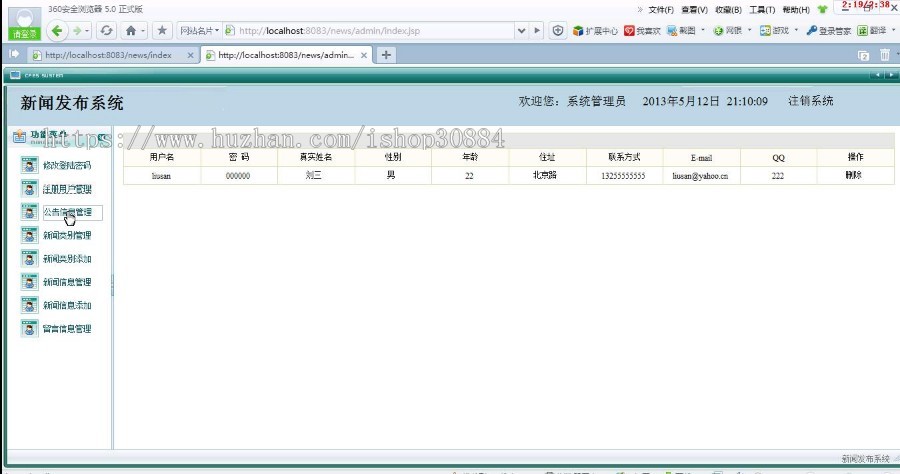Image resolution: width=900 pixels, height=474 pixels.
Task: Click the icon beside 公告信息管理
Action: (29, 212)
